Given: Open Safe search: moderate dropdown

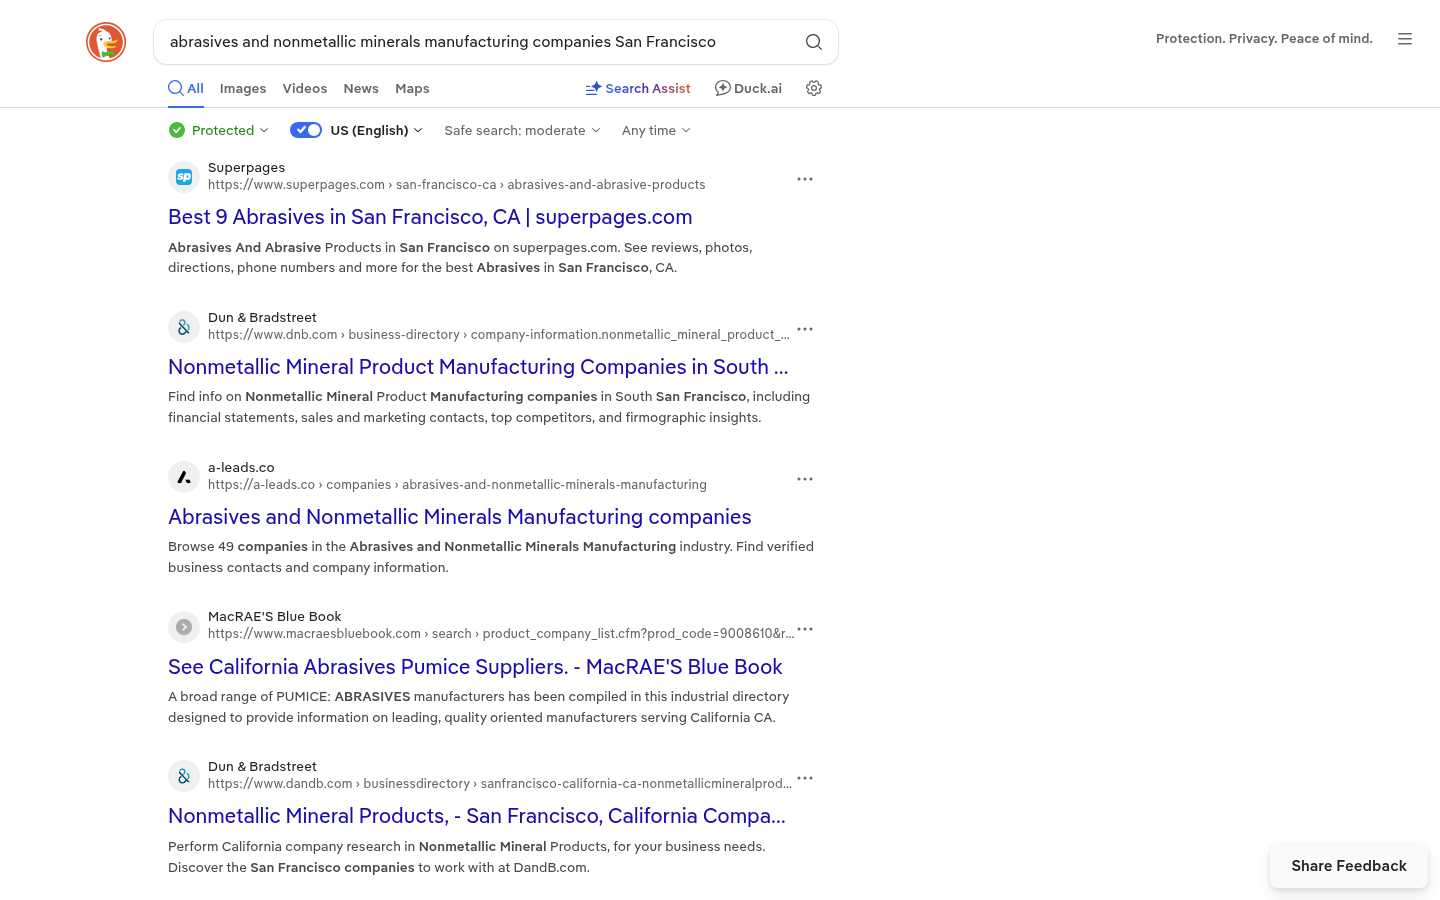Looking at the screenshot, I should pos(522,130).
